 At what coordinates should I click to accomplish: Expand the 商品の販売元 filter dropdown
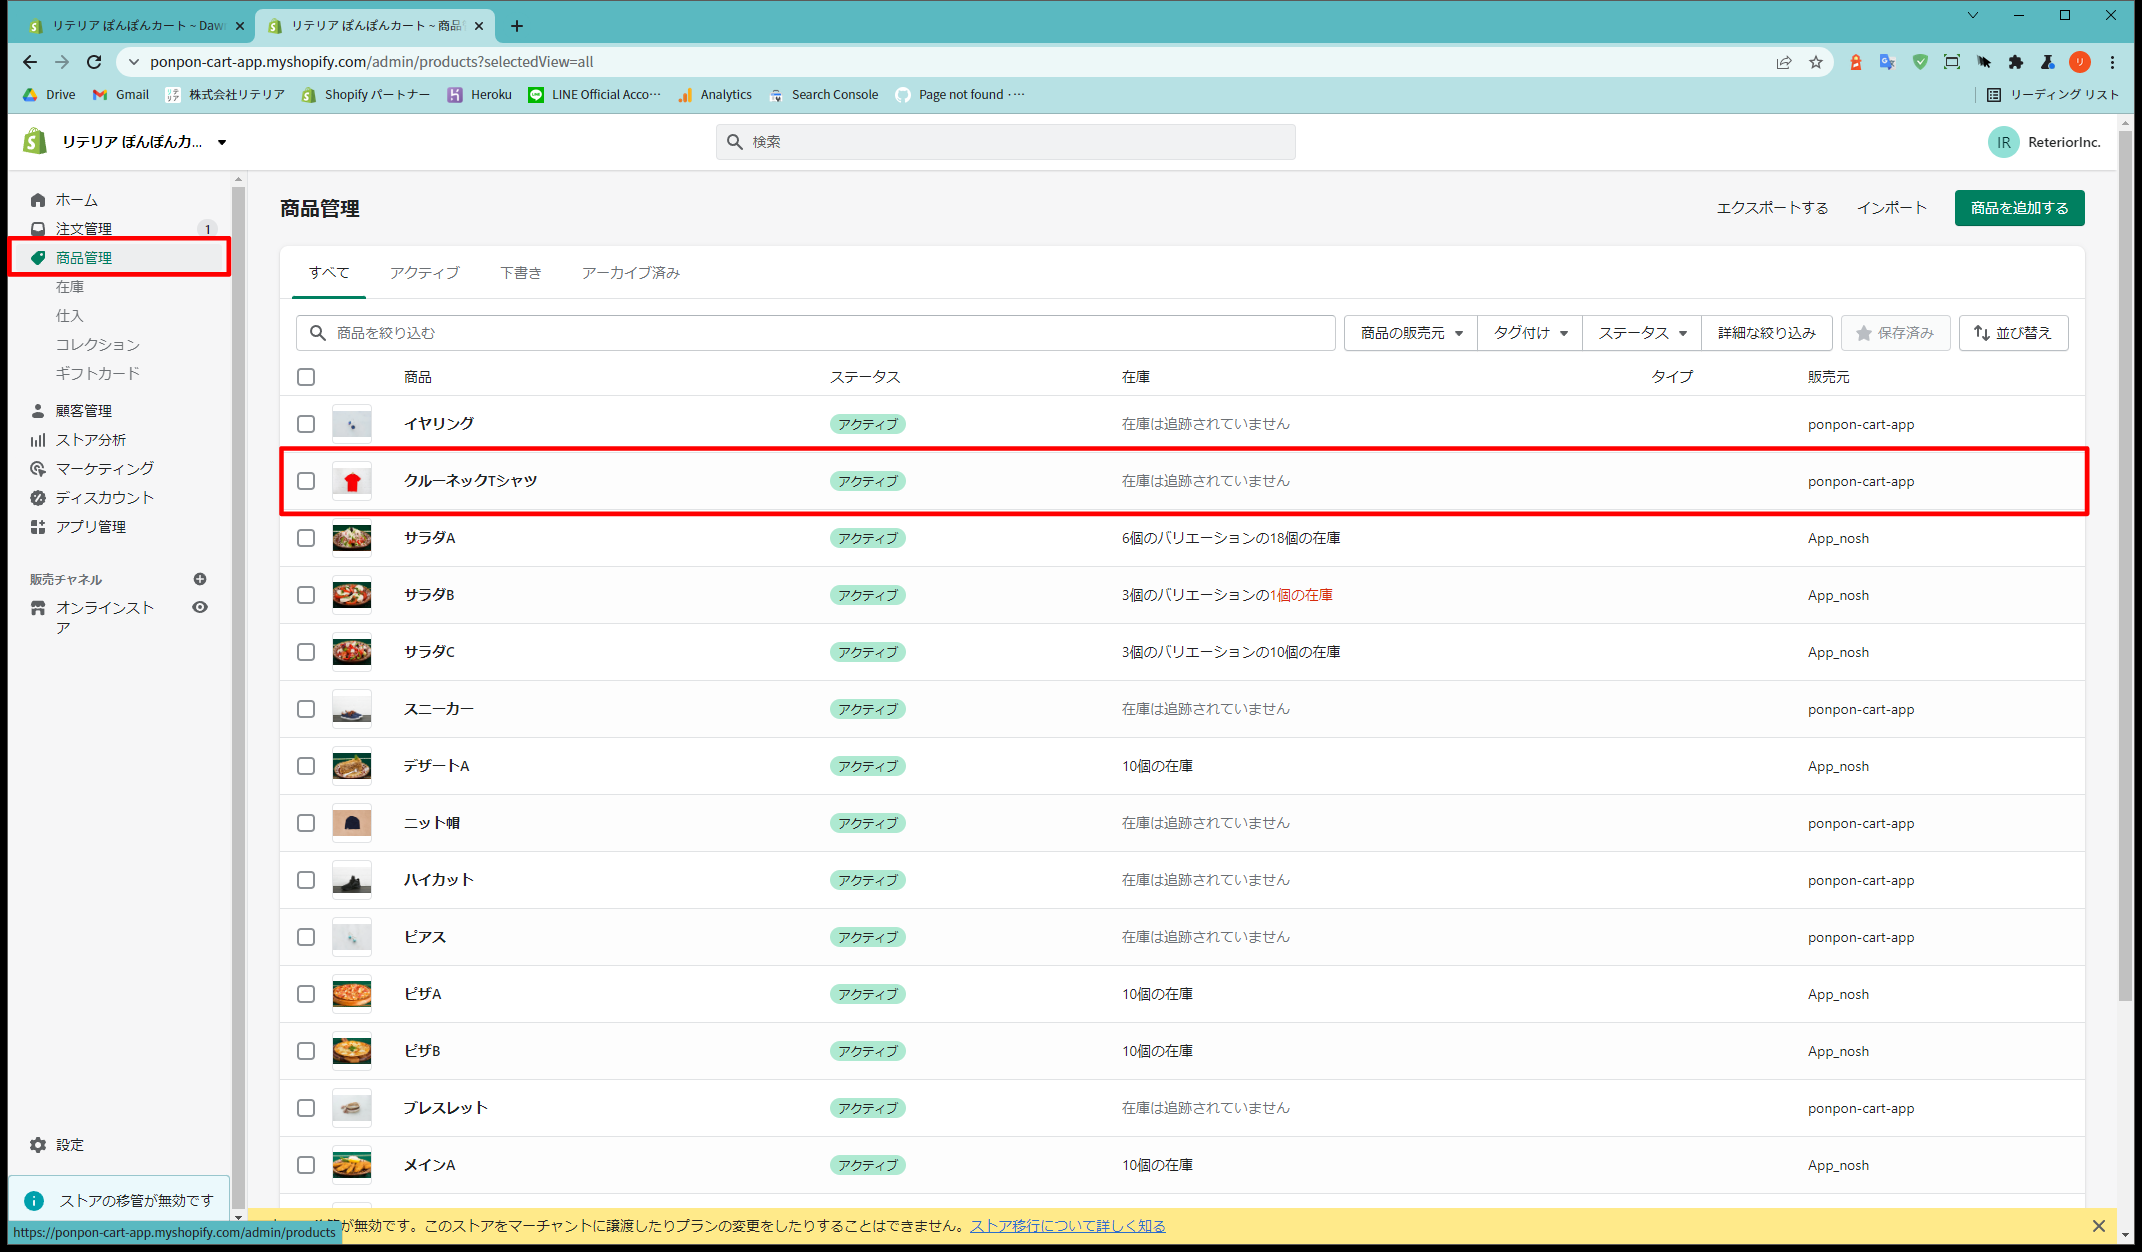1411,333
